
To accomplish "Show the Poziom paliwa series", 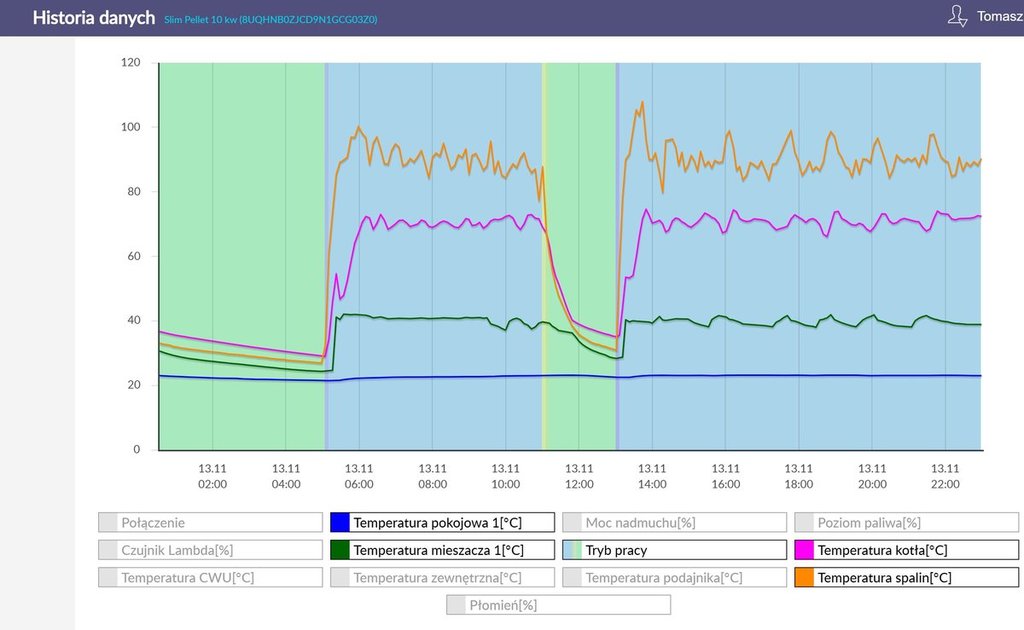I will click(906, 522).
